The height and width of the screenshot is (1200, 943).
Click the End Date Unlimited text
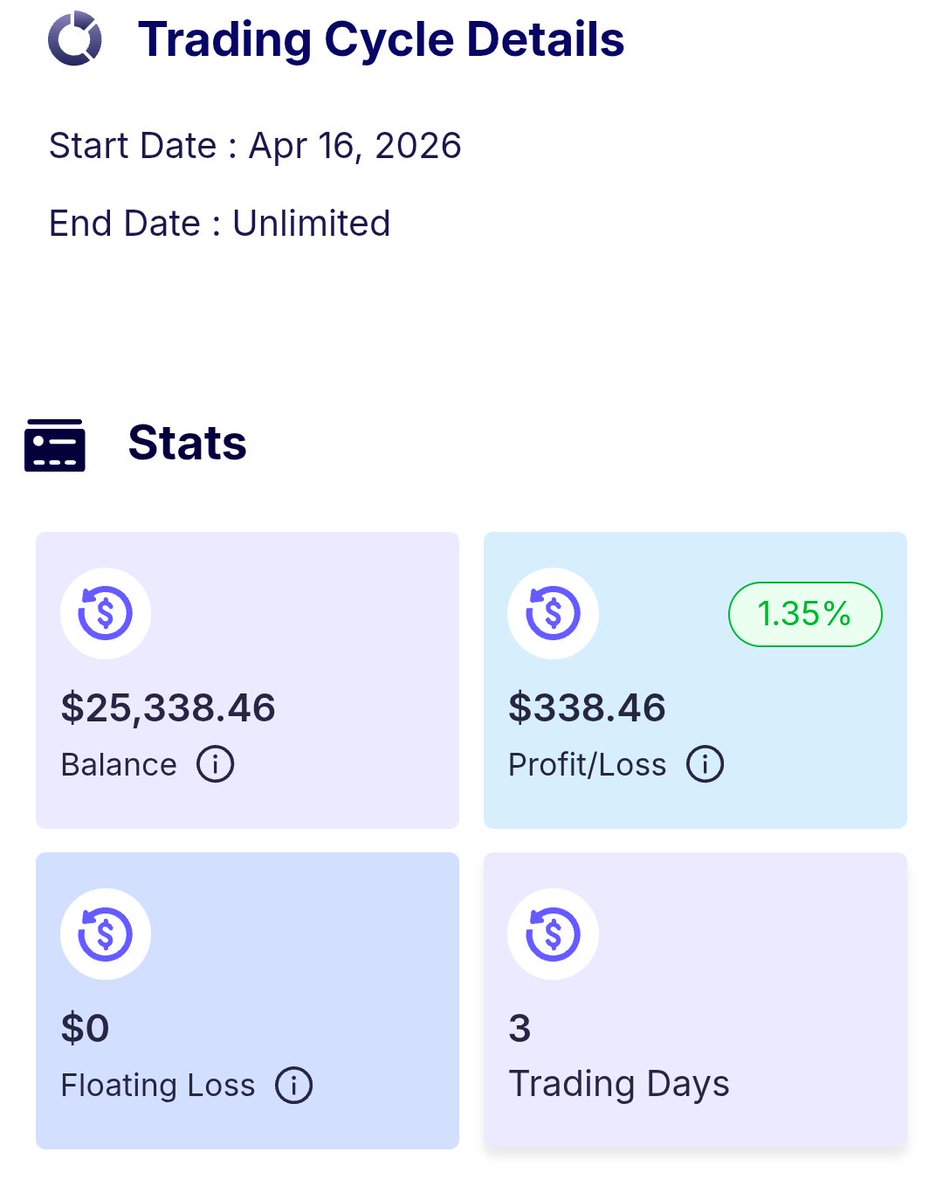click(219, 222)
